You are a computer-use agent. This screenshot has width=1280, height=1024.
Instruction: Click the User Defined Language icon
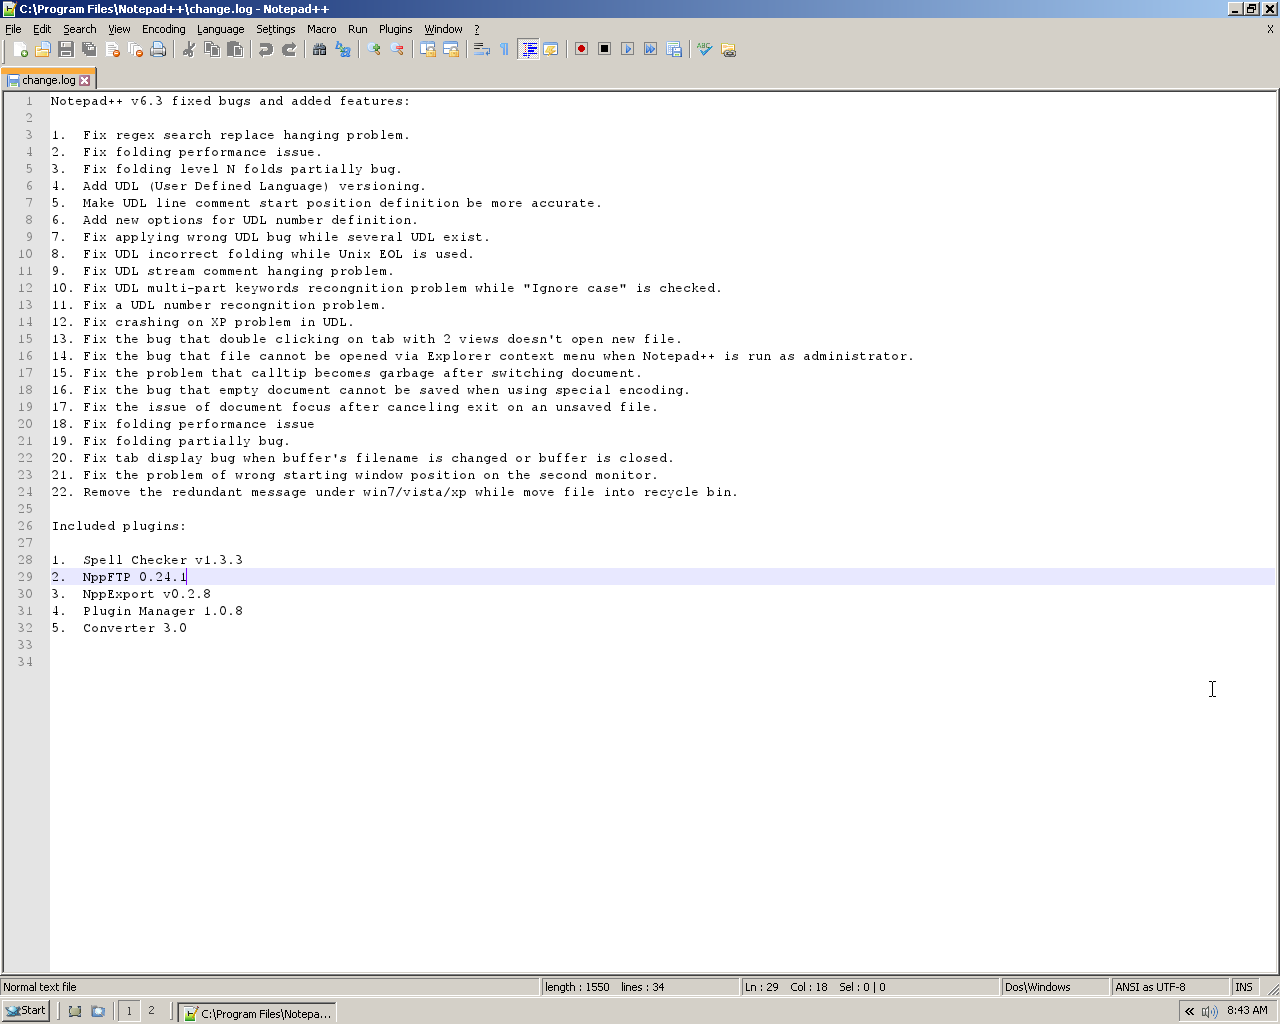(551, 49)
